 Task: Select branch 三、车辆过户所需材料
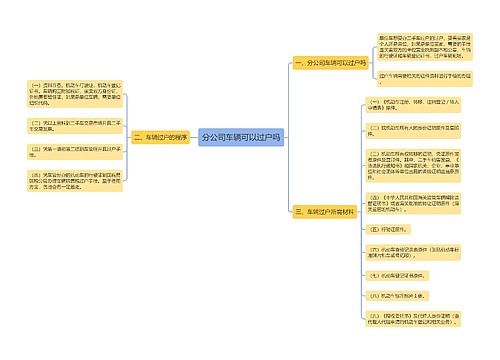pos(325,212)
